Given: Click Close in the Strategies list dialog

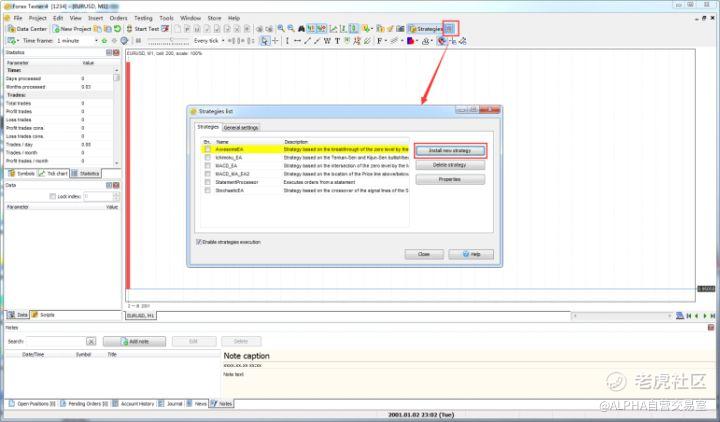Looking at the screenshot, I should (424, 254).
